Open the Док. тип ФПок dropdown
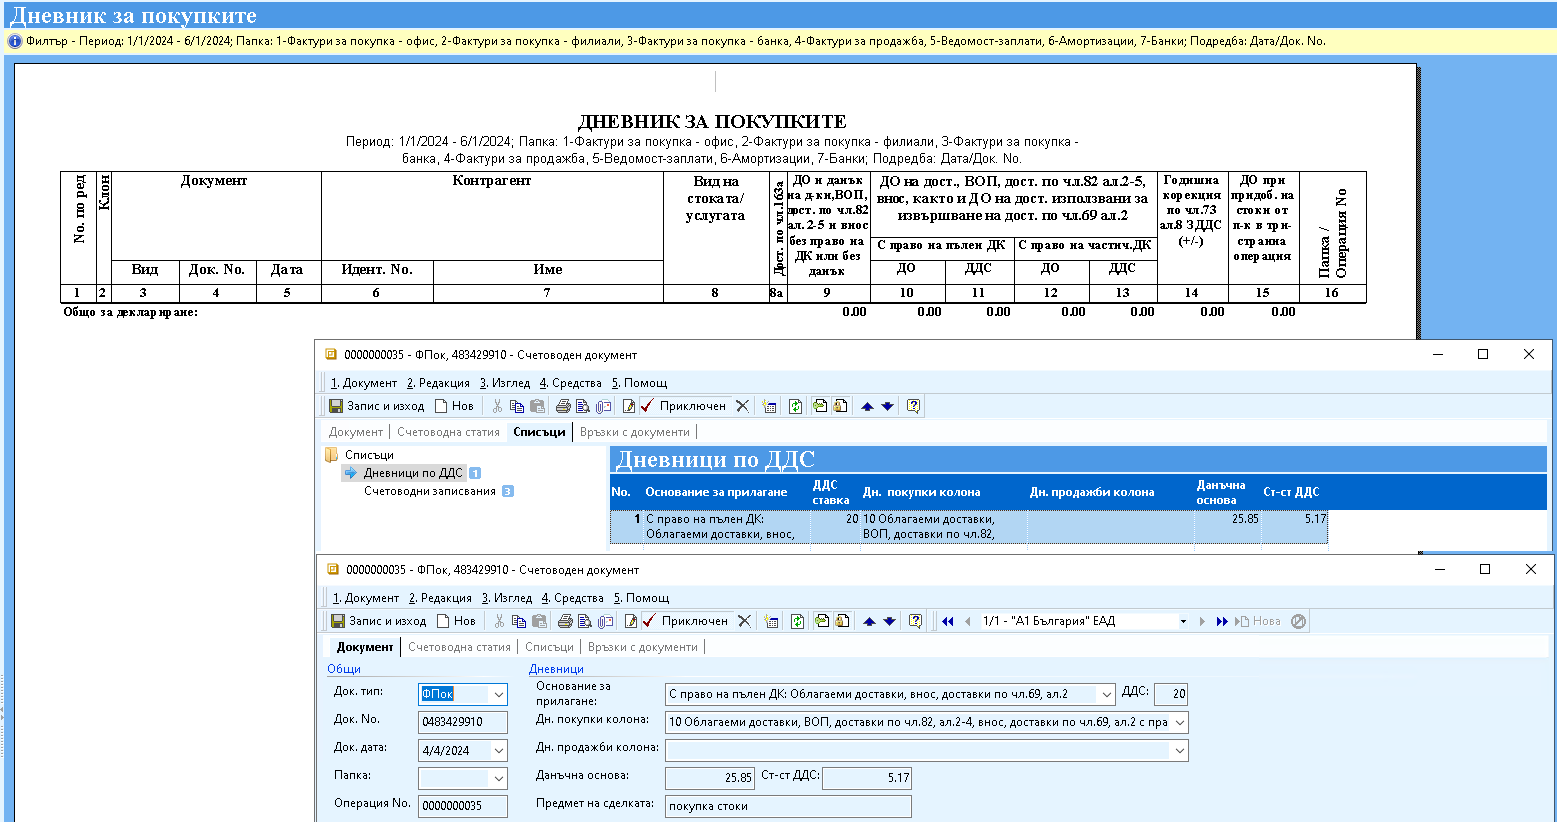Screen dimensions: 1557x822 point(499,694)
